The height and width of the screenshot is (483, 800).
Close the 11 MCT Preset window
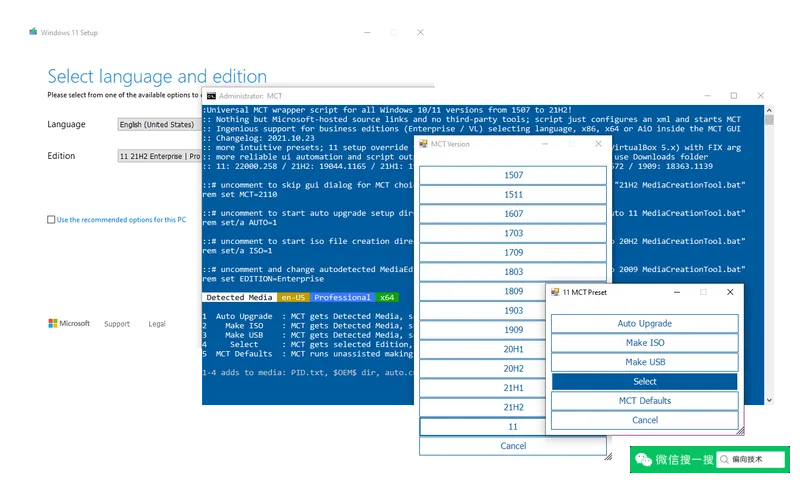point(730,292)
